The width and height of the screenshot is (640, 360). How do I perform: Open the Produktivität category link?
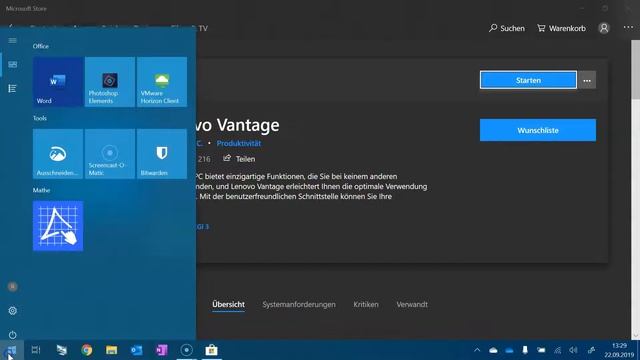pyautogui.click(x=239, y=143)
